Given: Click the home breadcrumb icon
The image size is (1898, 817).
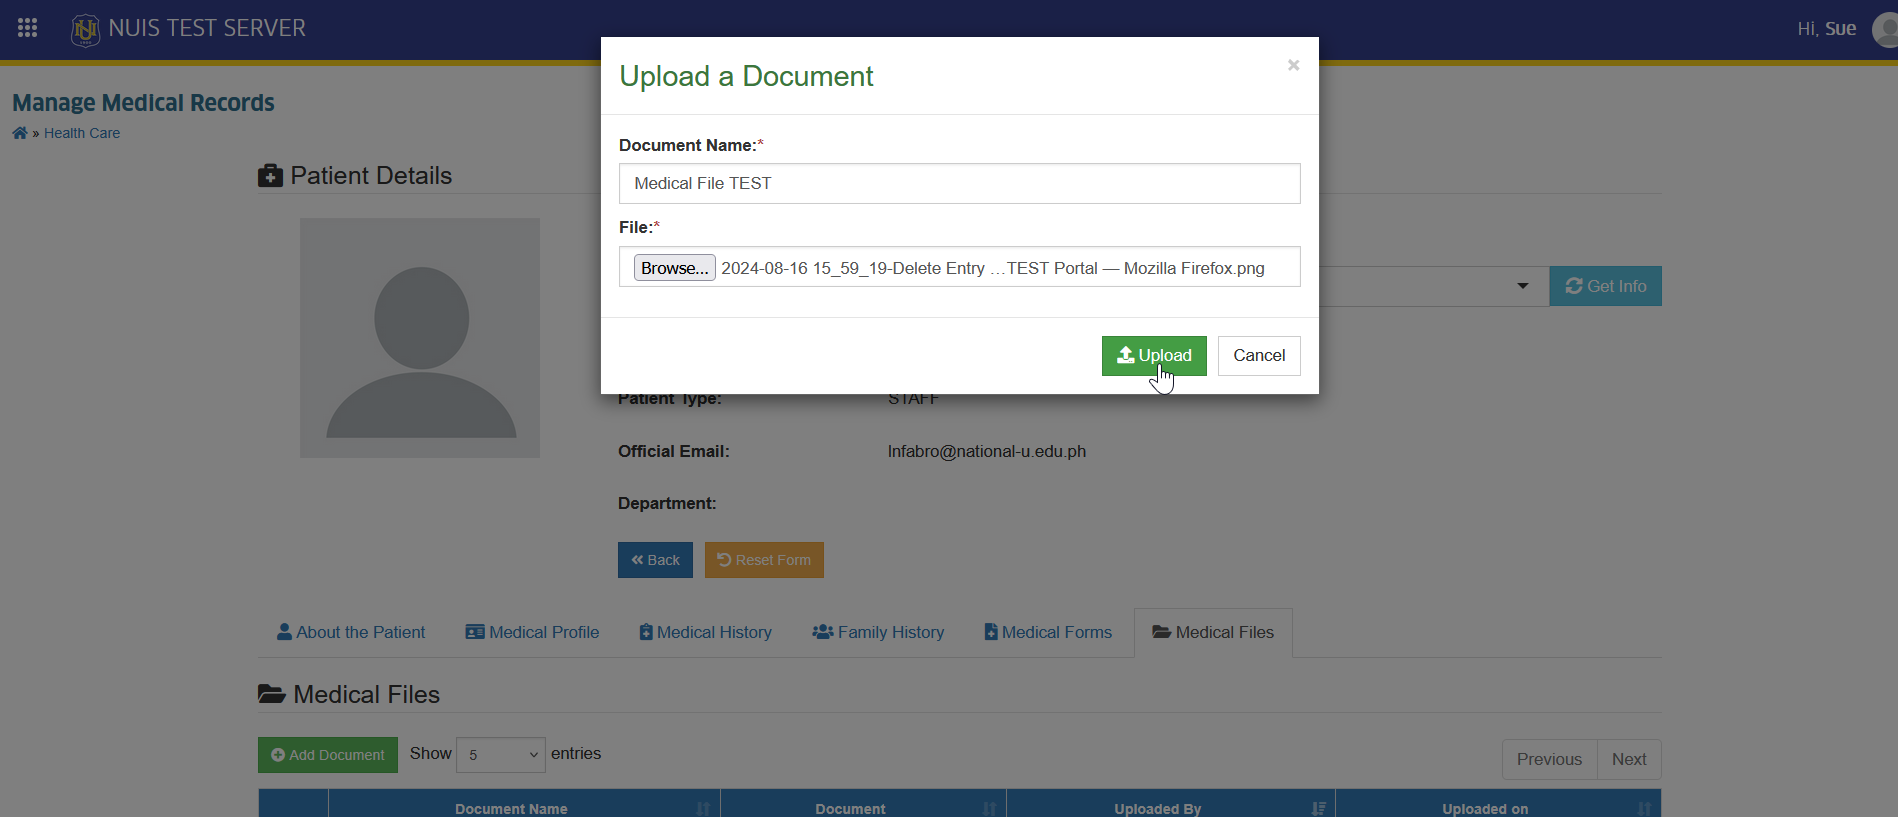Looking at the screenshot, I should tap(20, 133).
